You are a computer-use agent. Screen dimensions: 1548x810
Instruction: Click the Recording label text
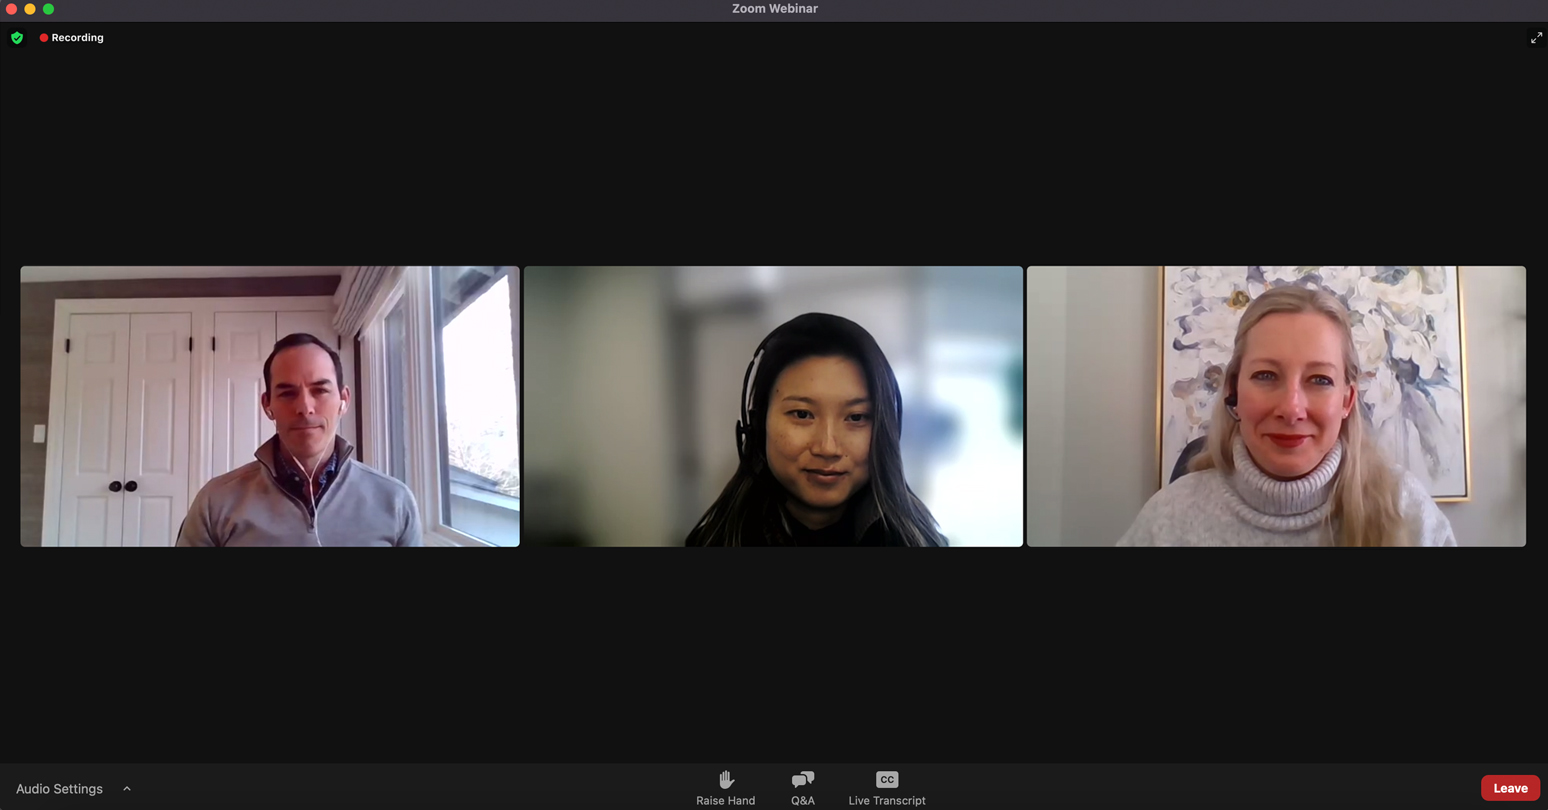(77, 37)
